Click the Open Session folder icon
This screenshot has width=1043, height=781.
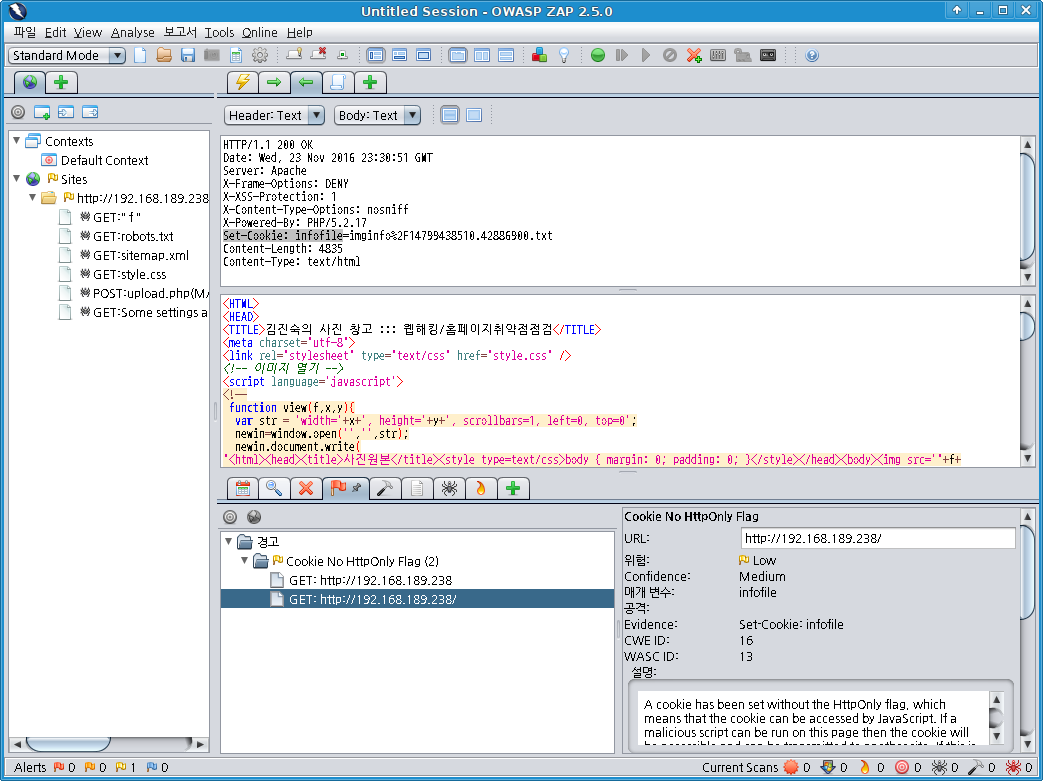[x=164, y=55]
